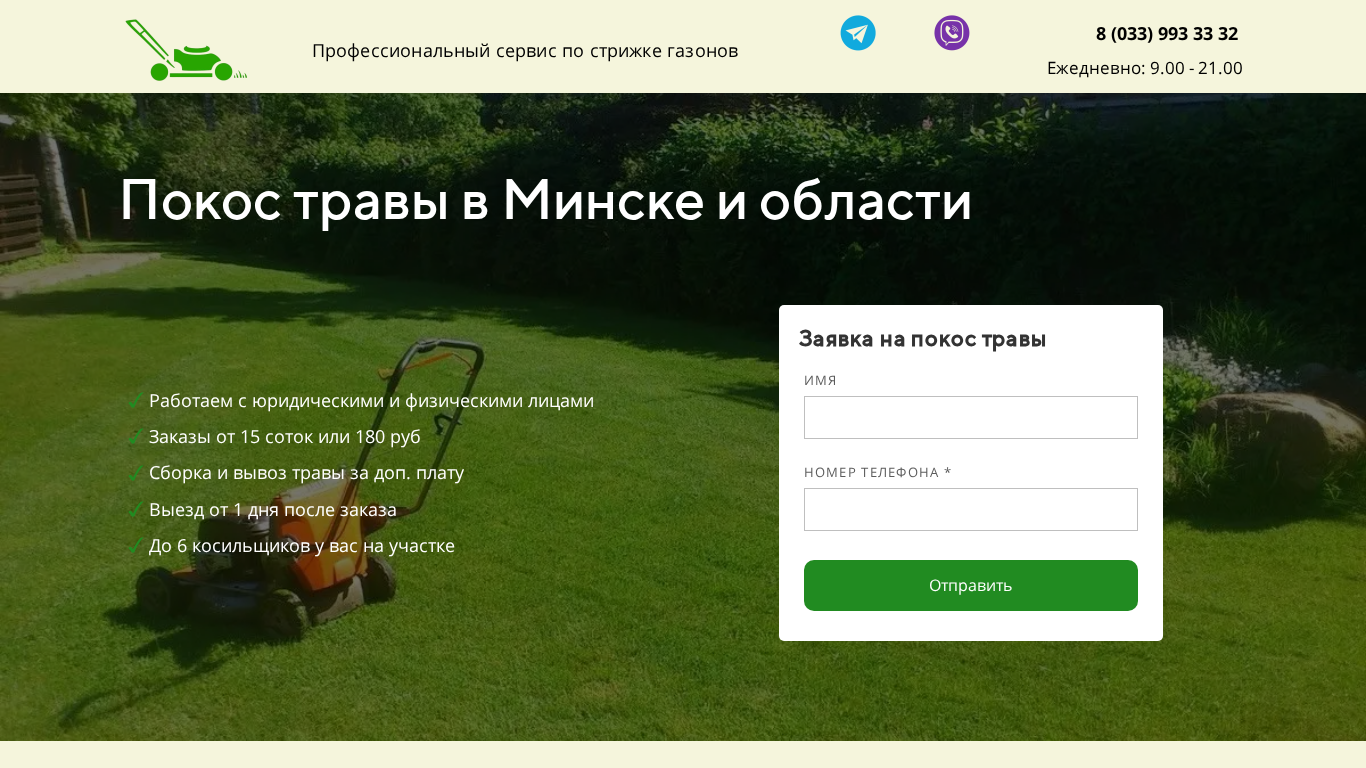Screen dimensions: 1366x768
Task: Call the phone number 8 (033) 993 33 32
Action: click(x=1167, y=34)
